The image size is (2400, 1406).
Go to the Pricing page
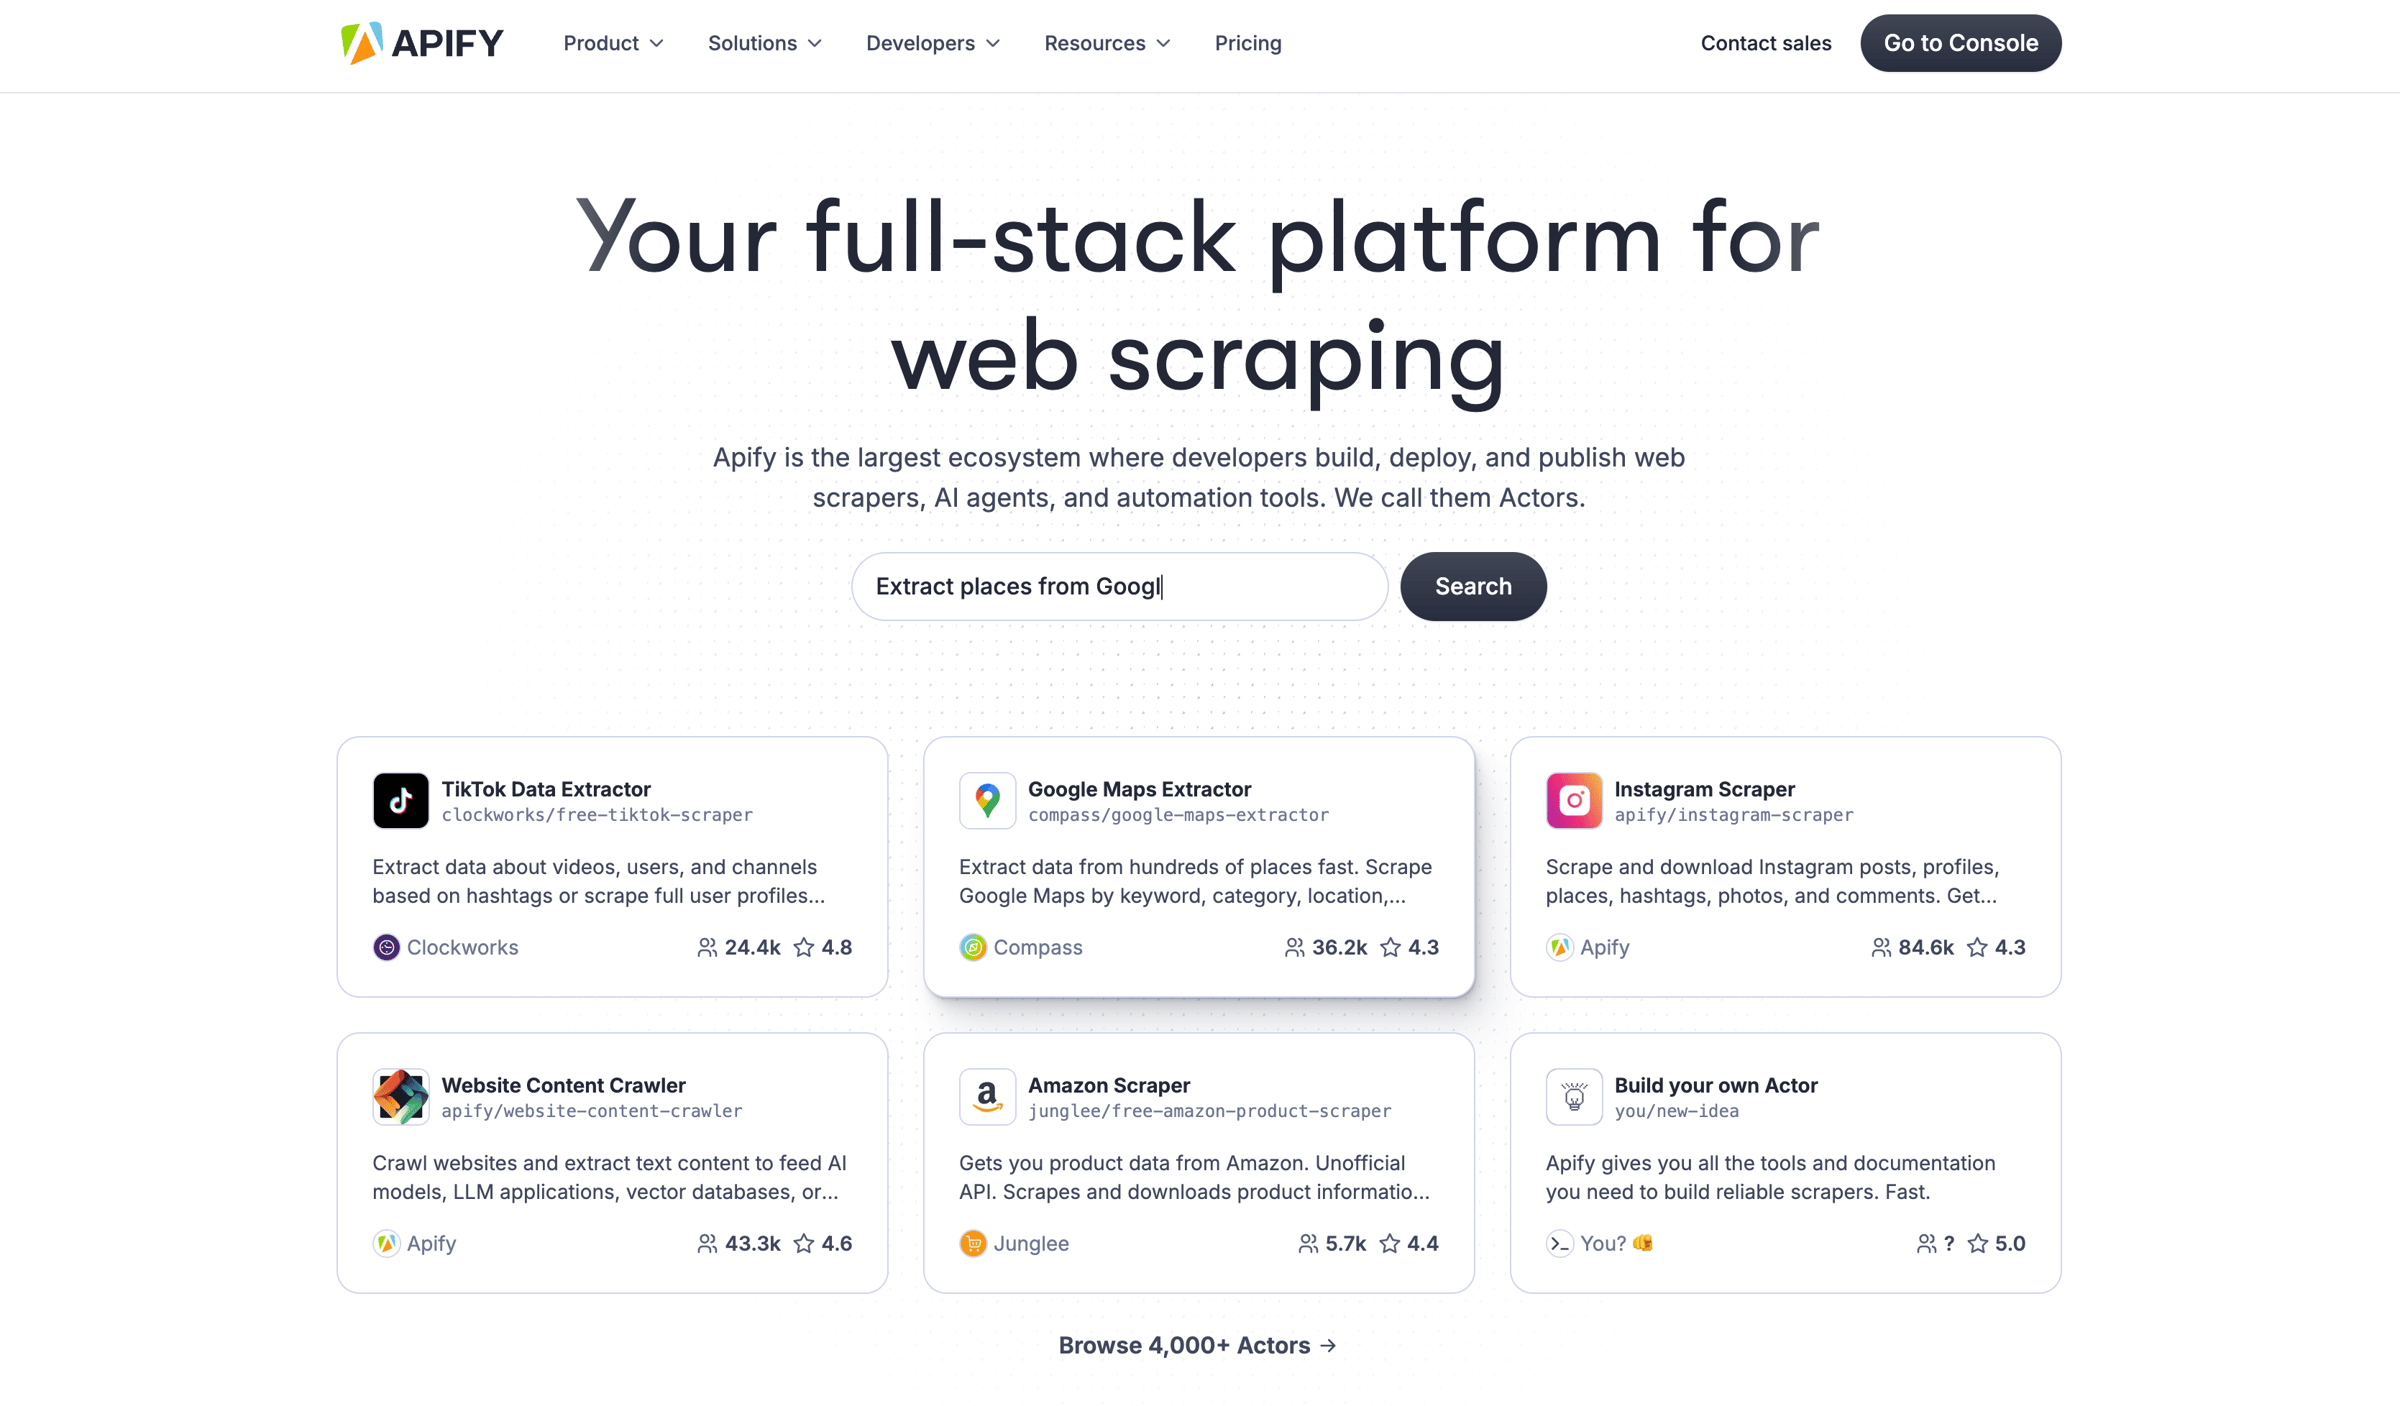1248,43
